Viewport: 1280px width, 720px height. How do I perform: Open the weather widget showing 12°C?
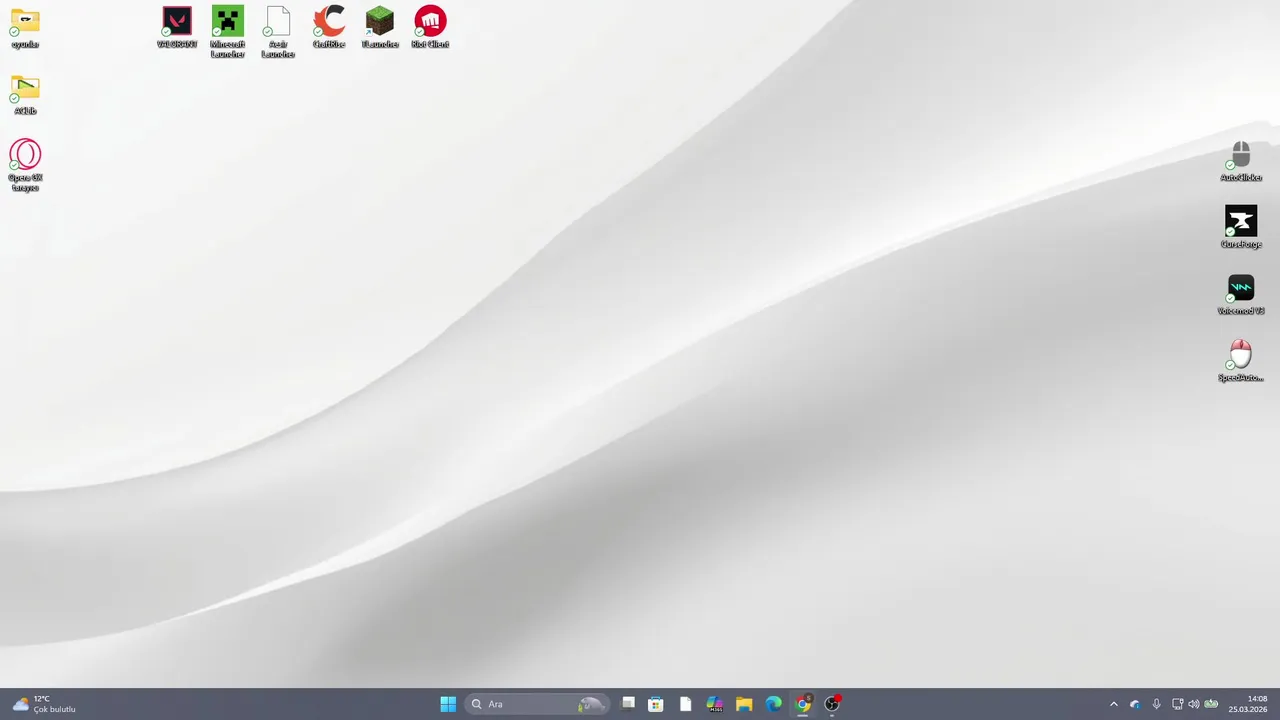click(44, 704)
